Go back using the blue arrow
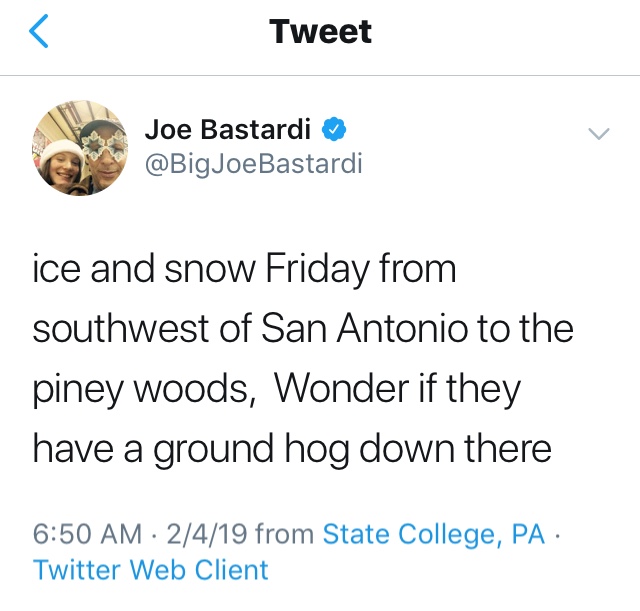The height and width of the screenshot is (611, 640). click(38, 32)
